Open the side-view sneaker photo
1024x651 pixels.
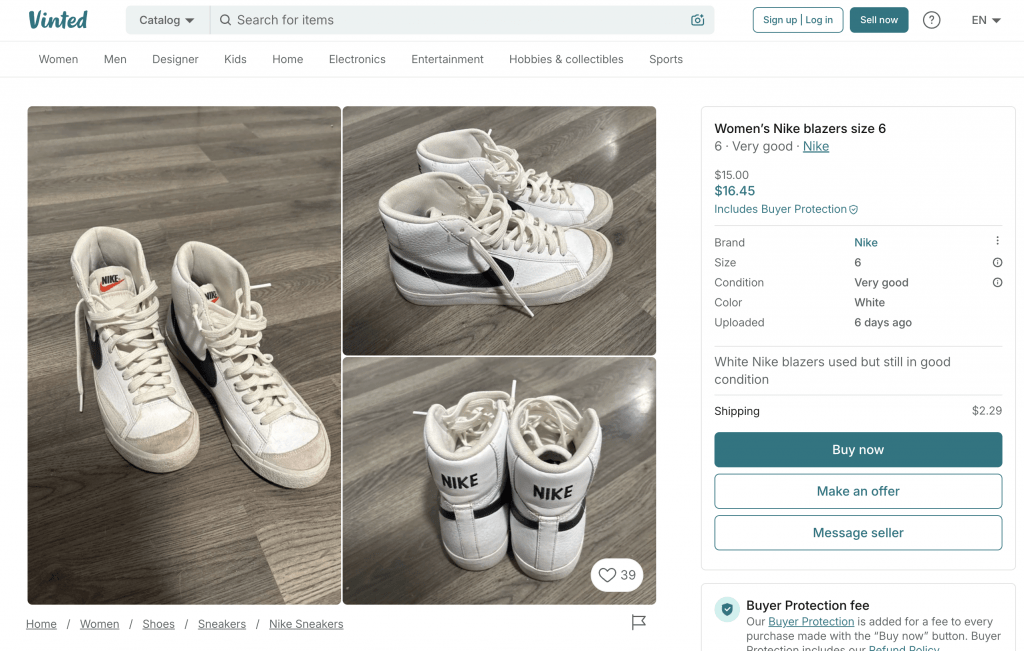pos(499,230)
